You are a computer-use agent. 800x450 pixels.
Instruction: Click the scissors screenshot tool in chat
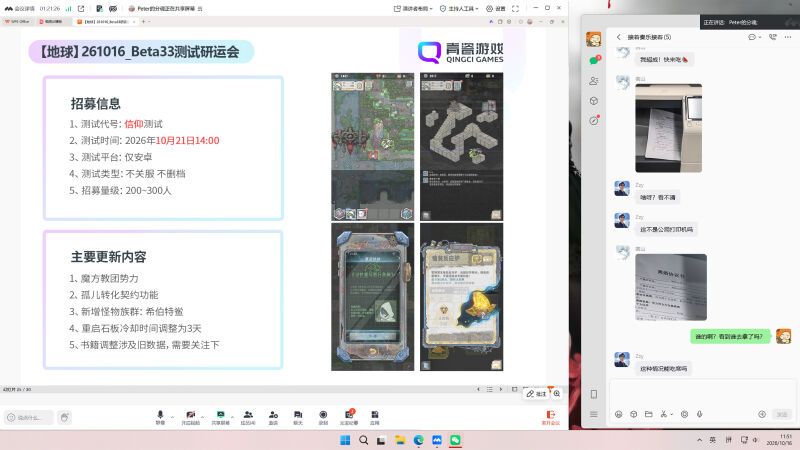pyautogui.click(x=664, y=414)
